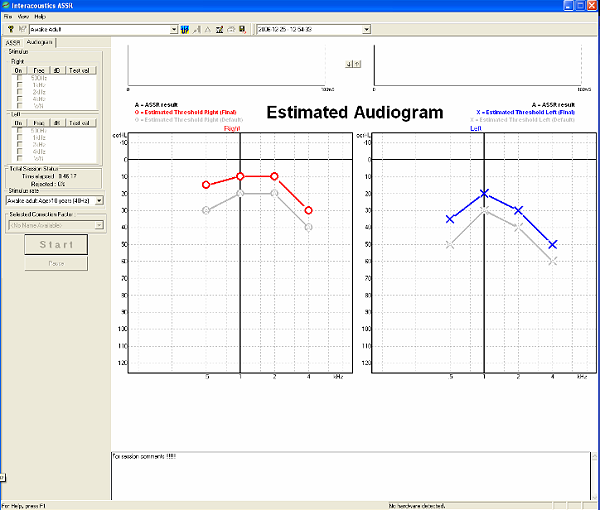The height and width of the screenshot is (510, 600).
Task: Expand the session date-time dropdown
Action: (366, 29)
